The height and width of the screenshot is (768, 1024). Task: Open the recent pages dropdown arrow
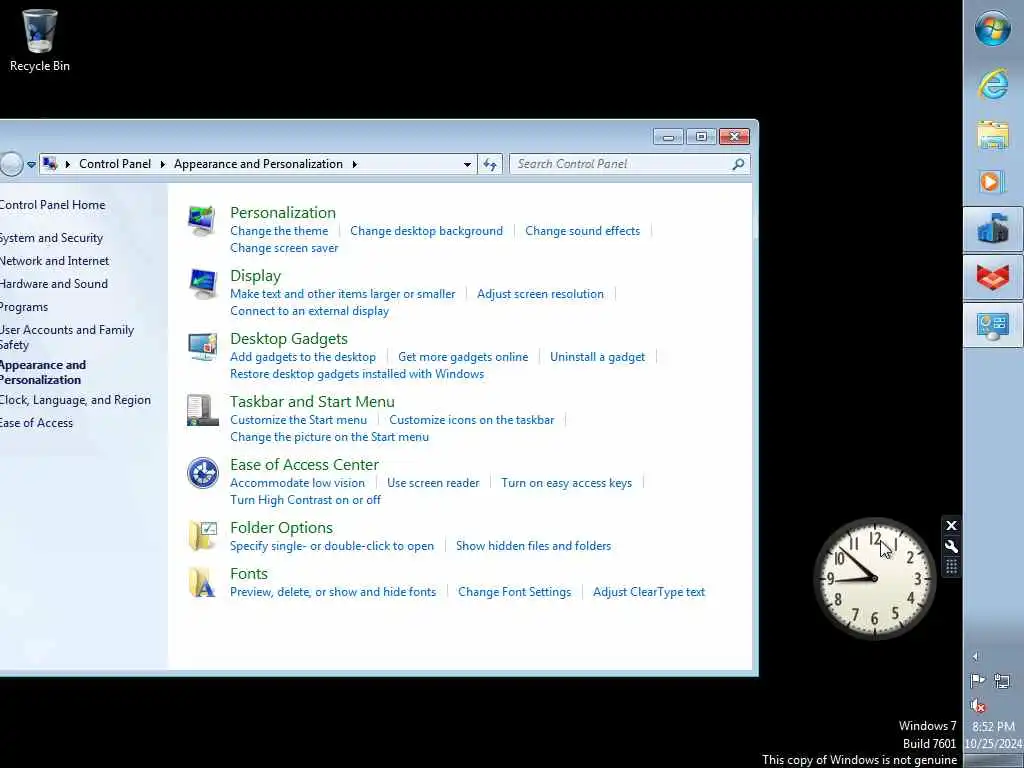pos(31,164)
